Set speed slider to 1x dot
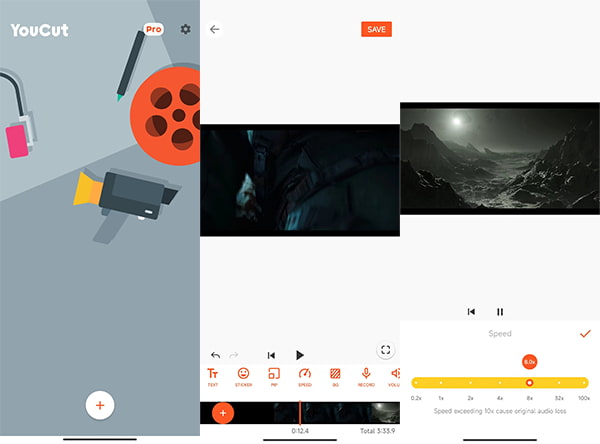The height and width of the screenshot is (444, 600). pyautogui.click(x=441, y=382)
